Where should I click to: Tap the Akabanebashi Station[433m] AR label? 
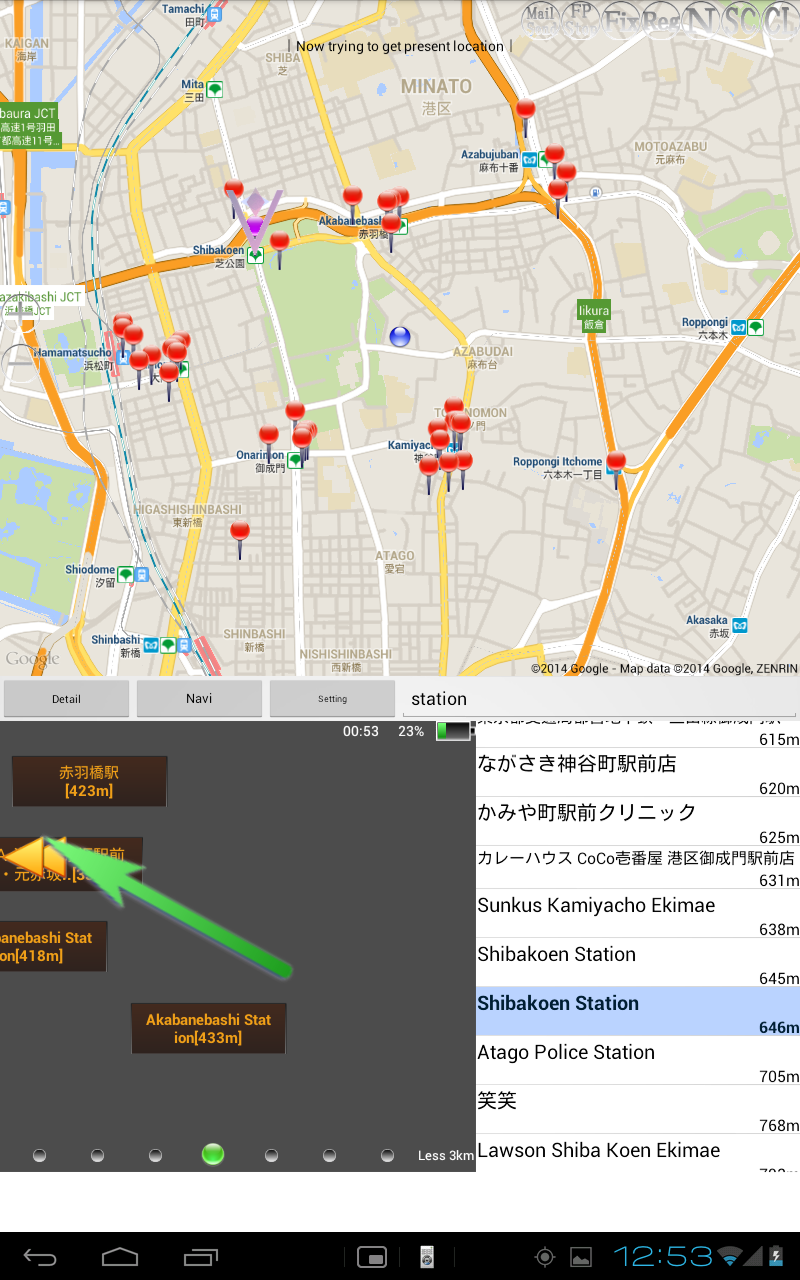(x=208, y=1028)
